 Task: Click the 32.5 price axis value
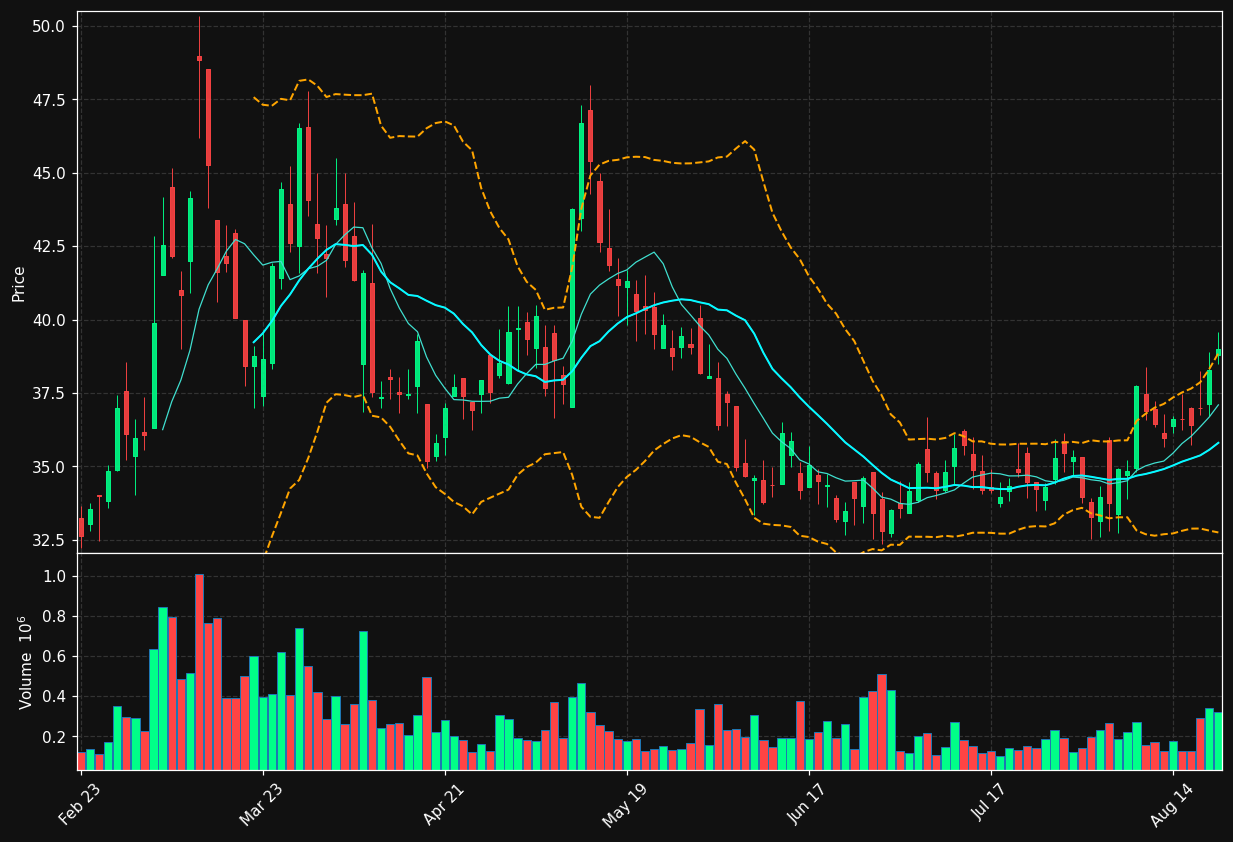click(49, 541)
